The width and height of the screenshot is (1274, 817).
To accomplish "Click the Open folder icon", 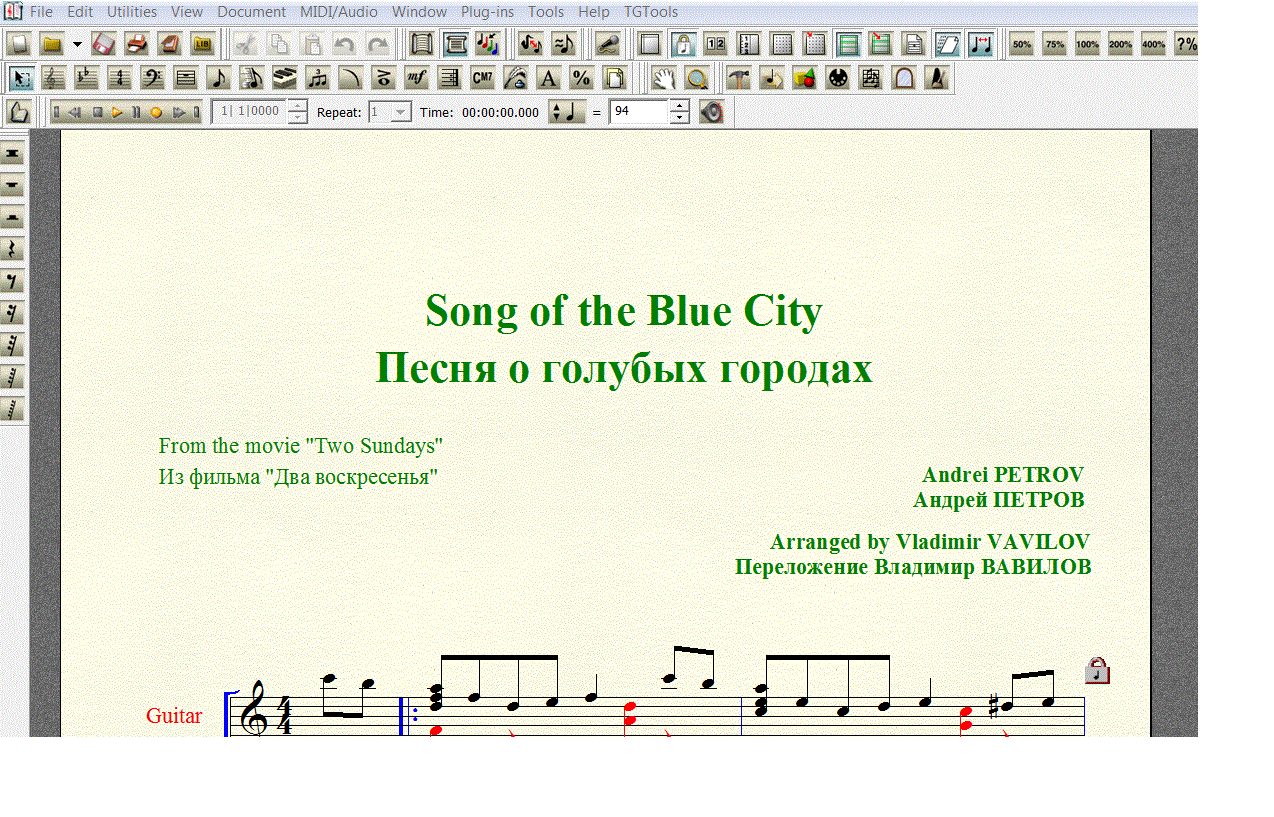I will [52, 44].
